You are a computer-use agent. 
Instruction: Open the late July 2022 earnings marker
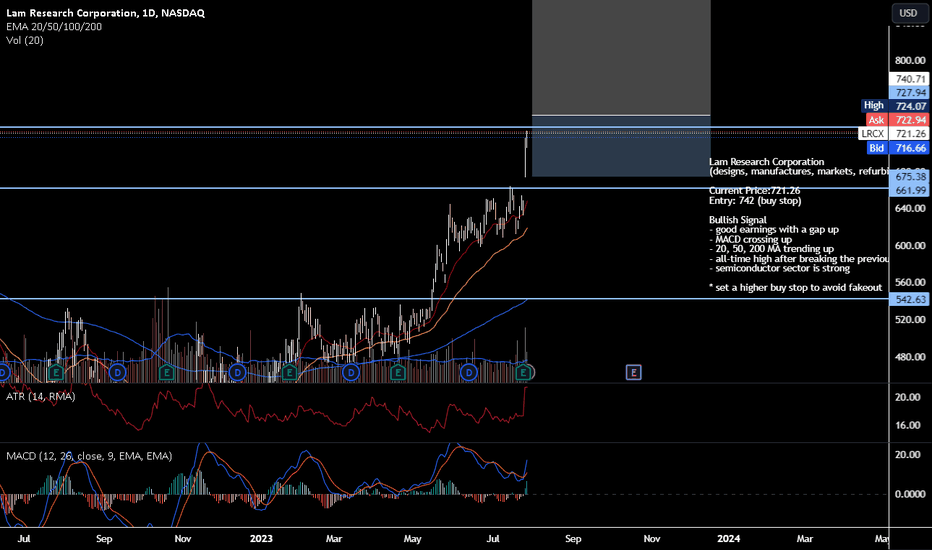click(x=56, y=373)
